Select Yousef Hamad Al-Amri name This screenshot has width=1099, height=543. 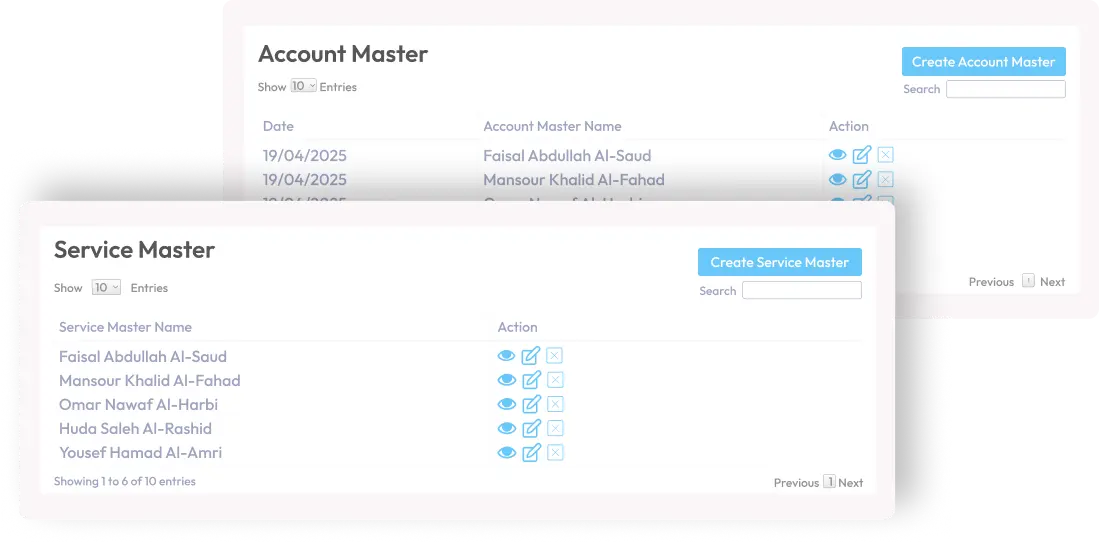click(140, 453)
